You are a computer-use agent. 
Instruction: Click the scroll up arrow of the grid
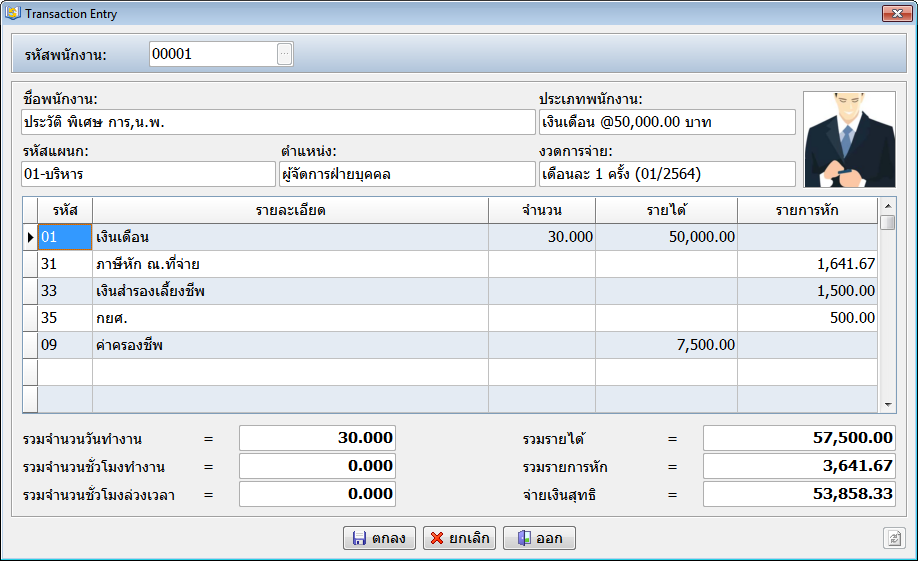pyautogui.click(x=887, y=205)
